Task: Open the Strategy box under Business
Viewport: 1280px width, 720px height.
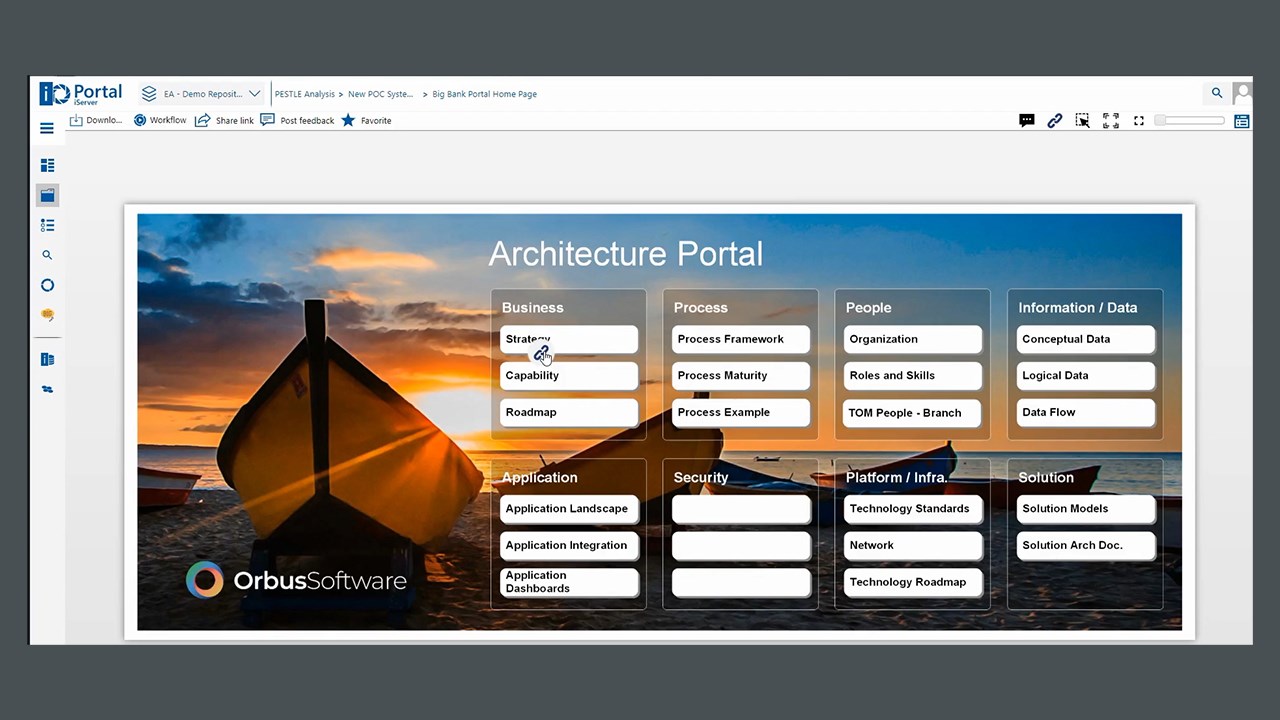Action: point(569,339)
